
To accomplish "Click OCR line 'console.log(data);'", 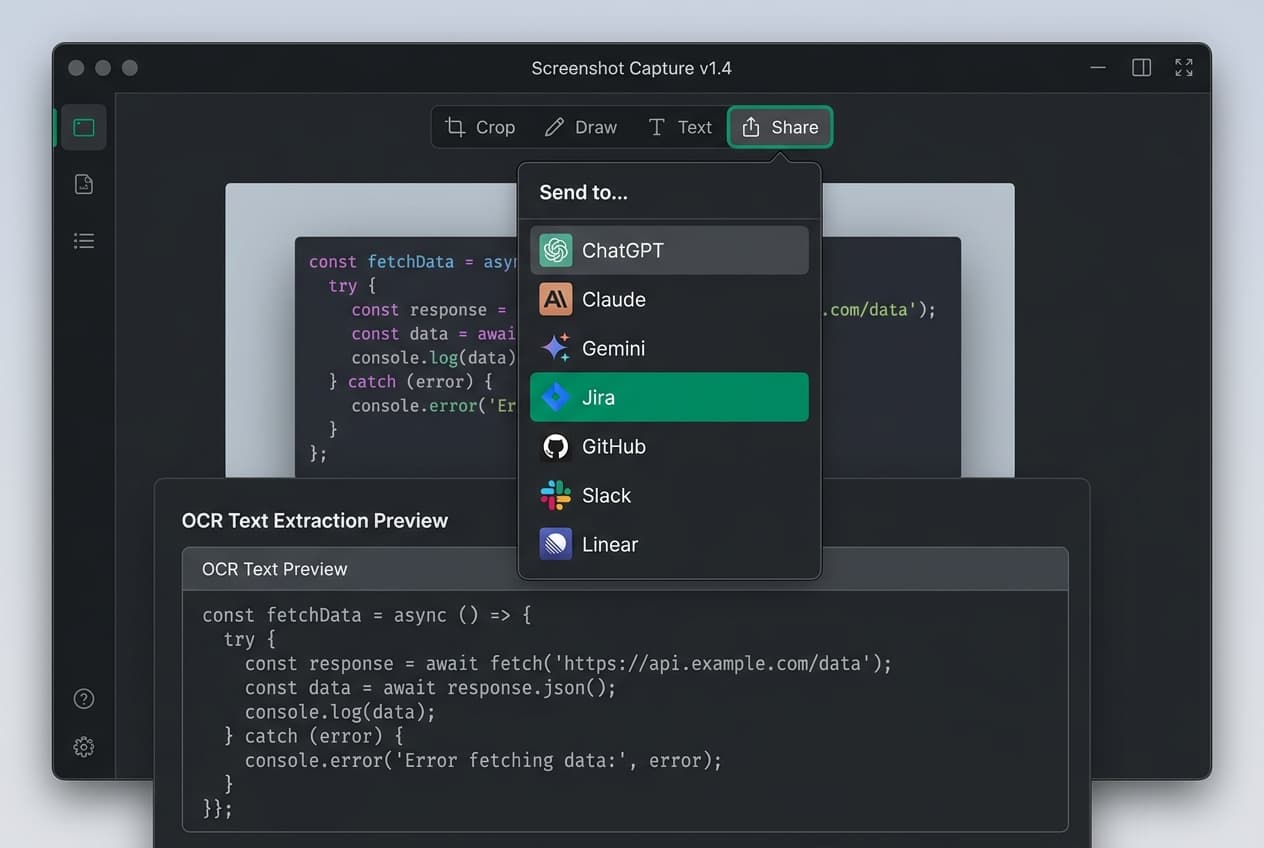I will (x=340, y=712).
